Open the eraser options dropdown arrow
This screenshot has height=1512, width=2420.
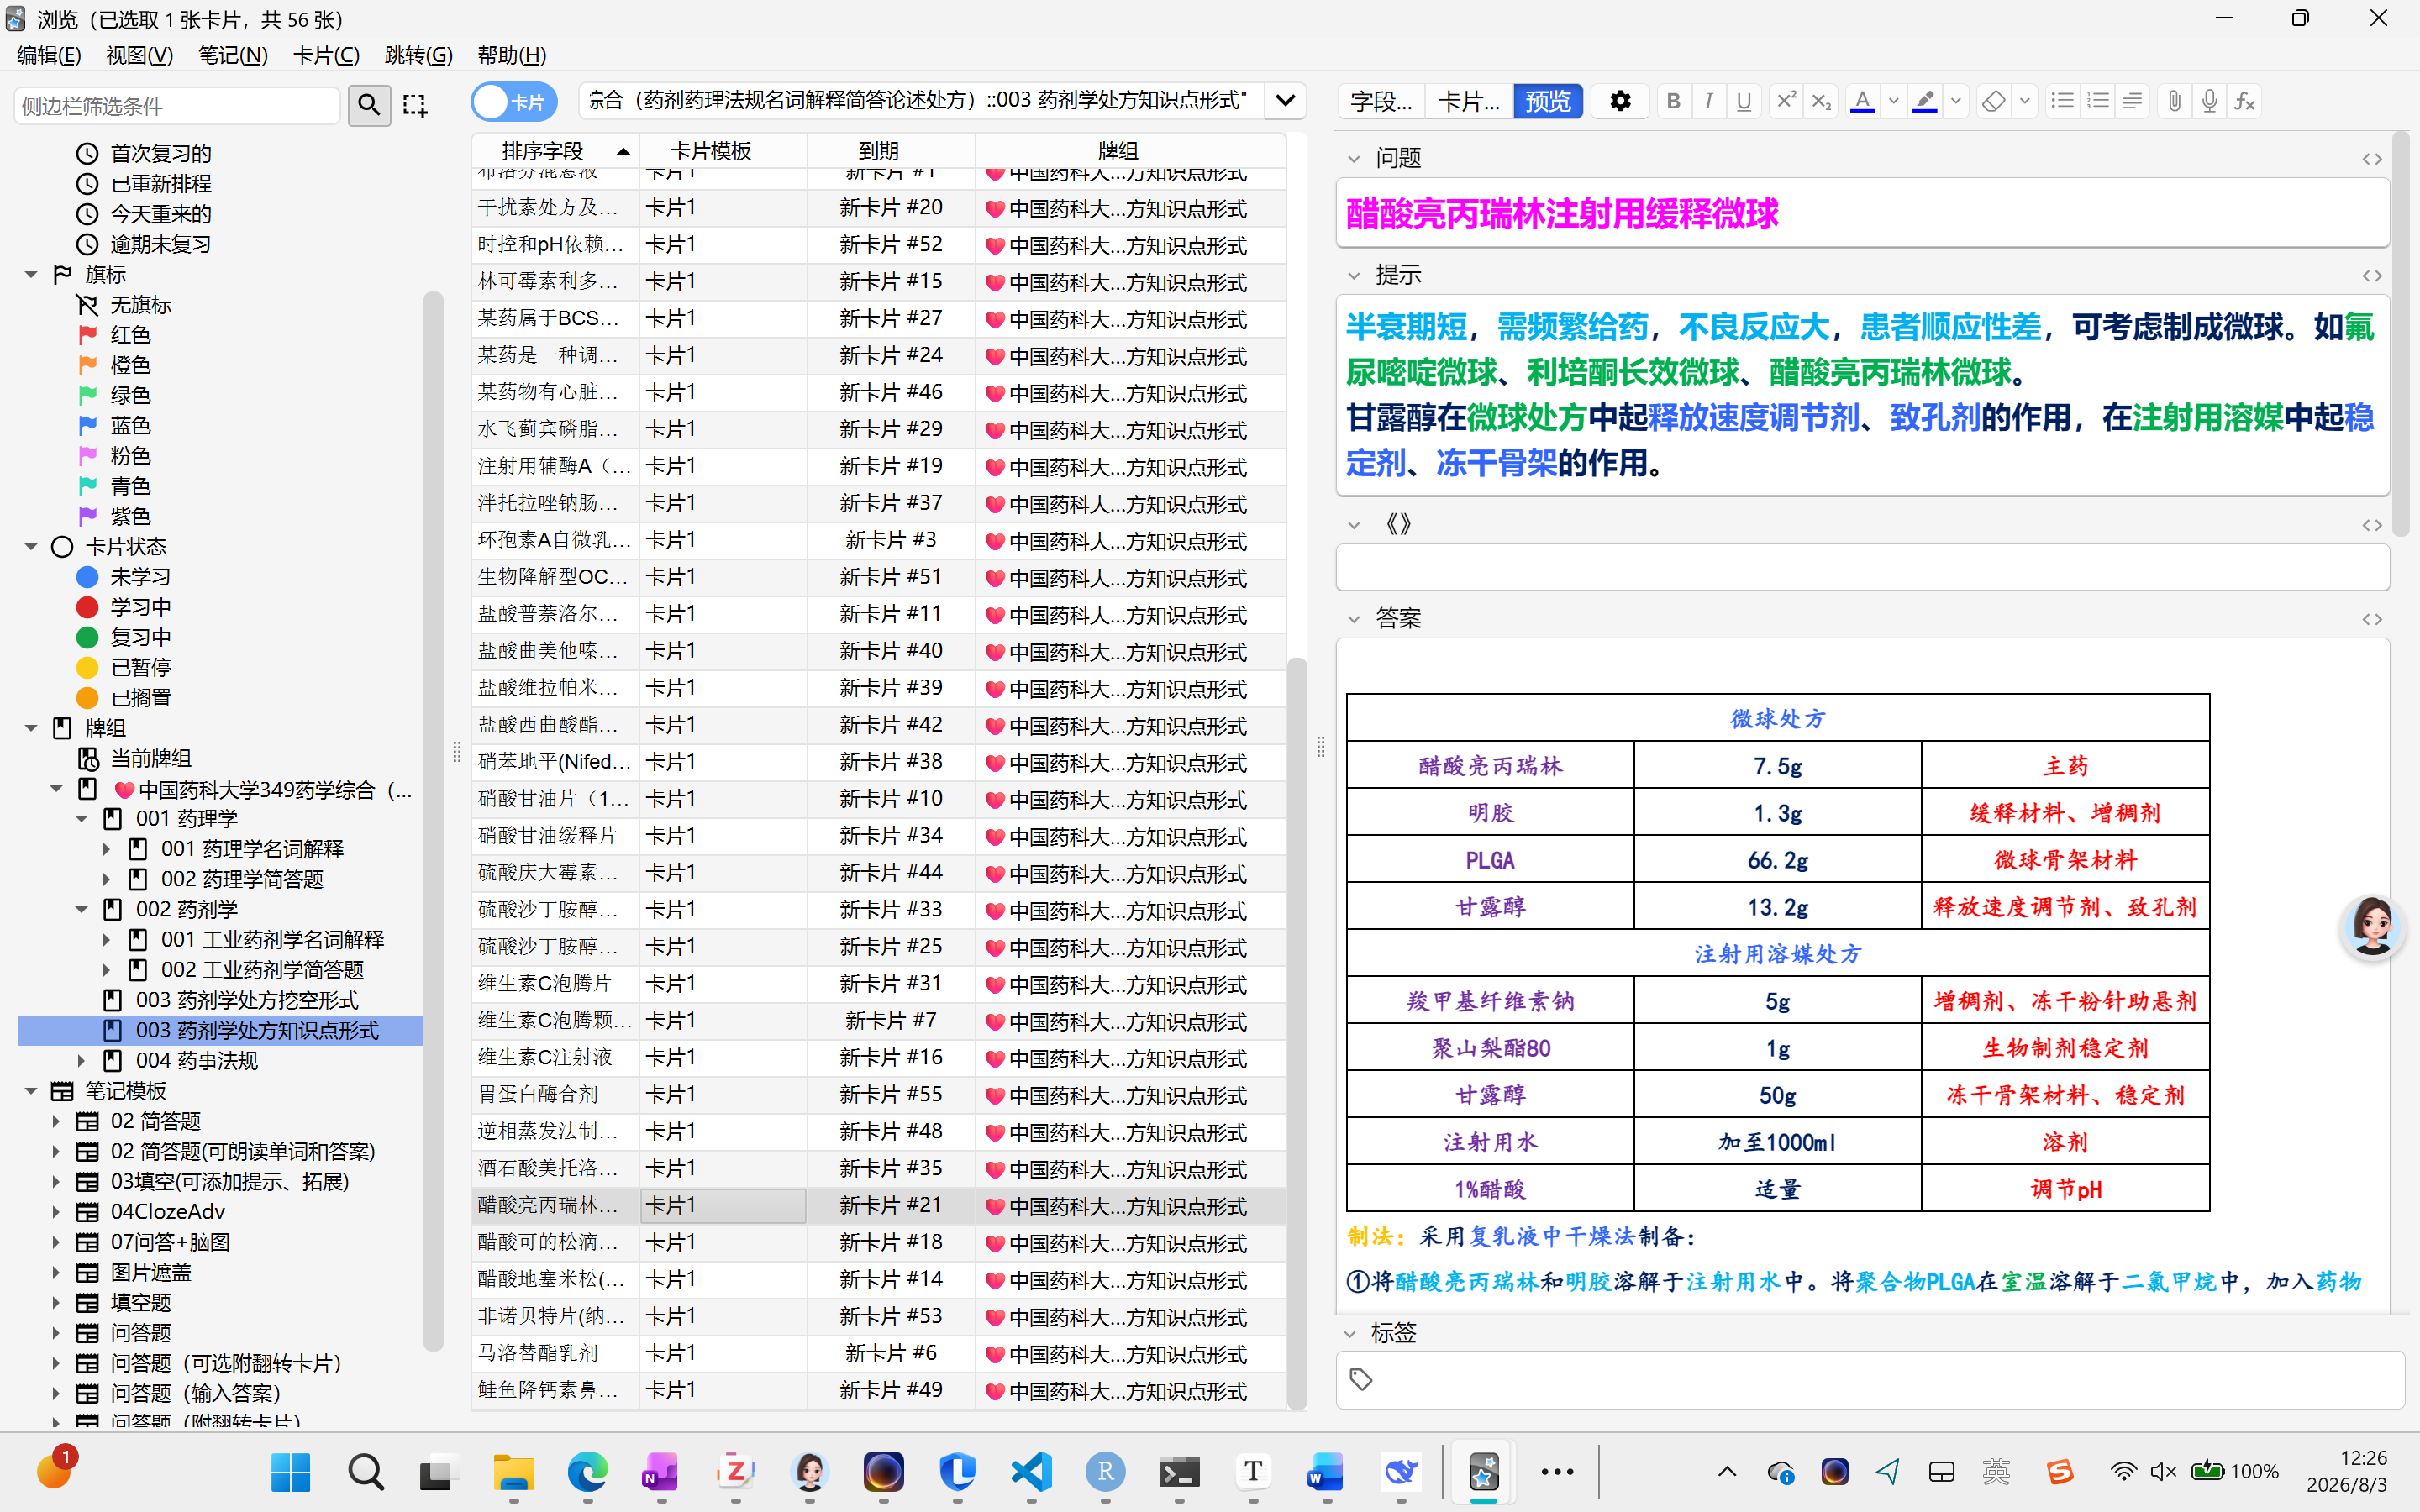click(x=2024, y=101)
